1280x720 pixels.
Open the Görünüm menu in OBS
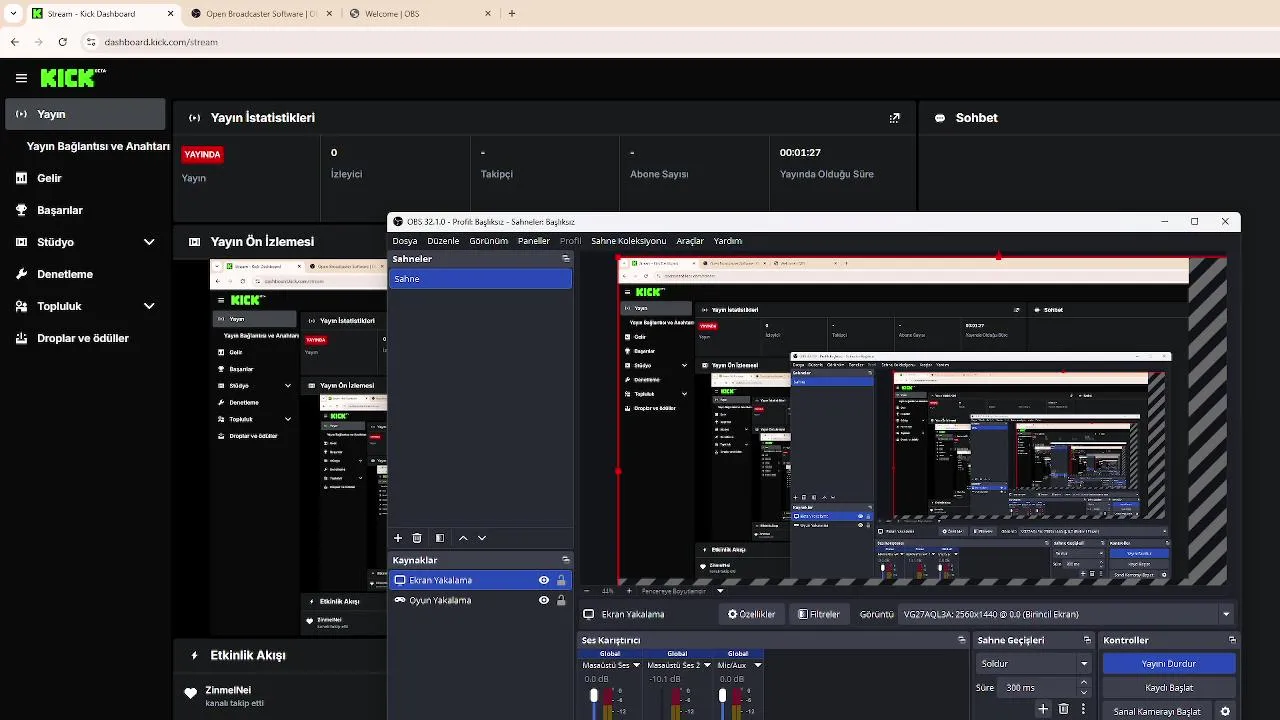[489, 241]
